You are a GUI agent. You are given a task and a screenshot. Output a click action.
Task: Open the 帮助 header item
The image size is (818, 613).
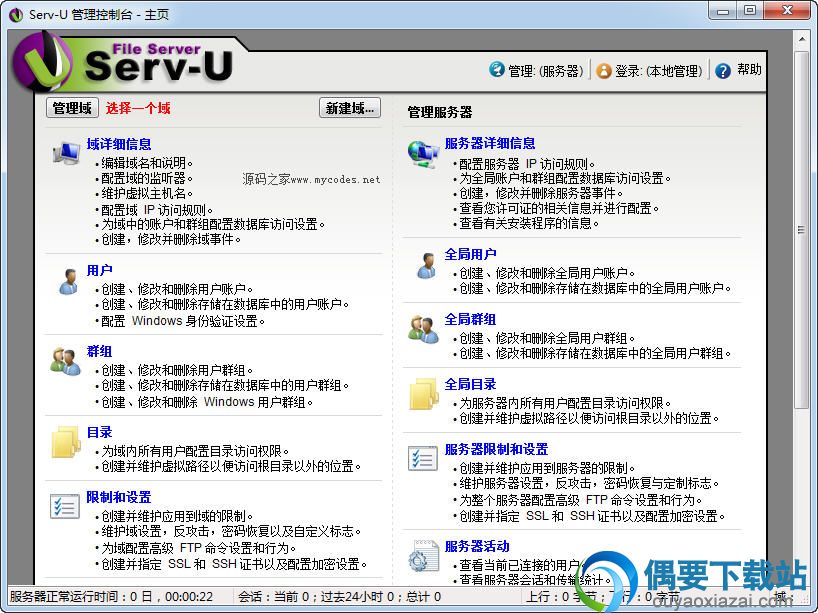(x=750, y=69)
